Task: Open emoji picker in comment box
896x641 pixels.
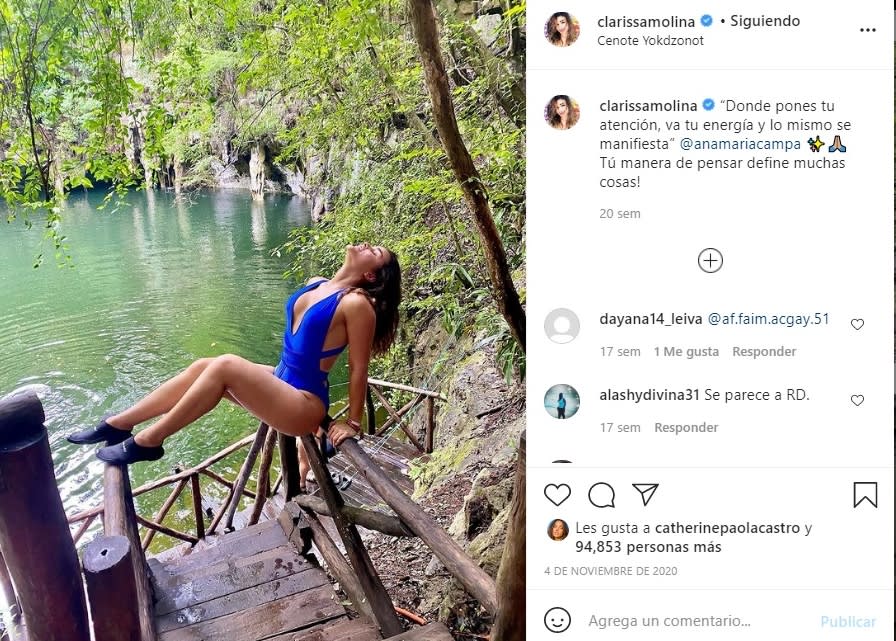Action: [557, 621]
